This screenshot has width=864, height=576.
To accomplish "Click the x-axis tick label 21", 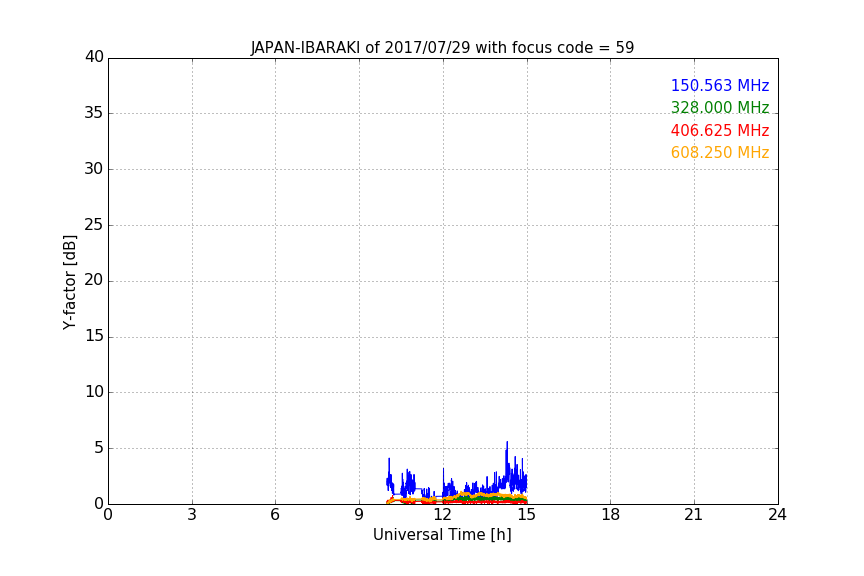I will 694,515.
